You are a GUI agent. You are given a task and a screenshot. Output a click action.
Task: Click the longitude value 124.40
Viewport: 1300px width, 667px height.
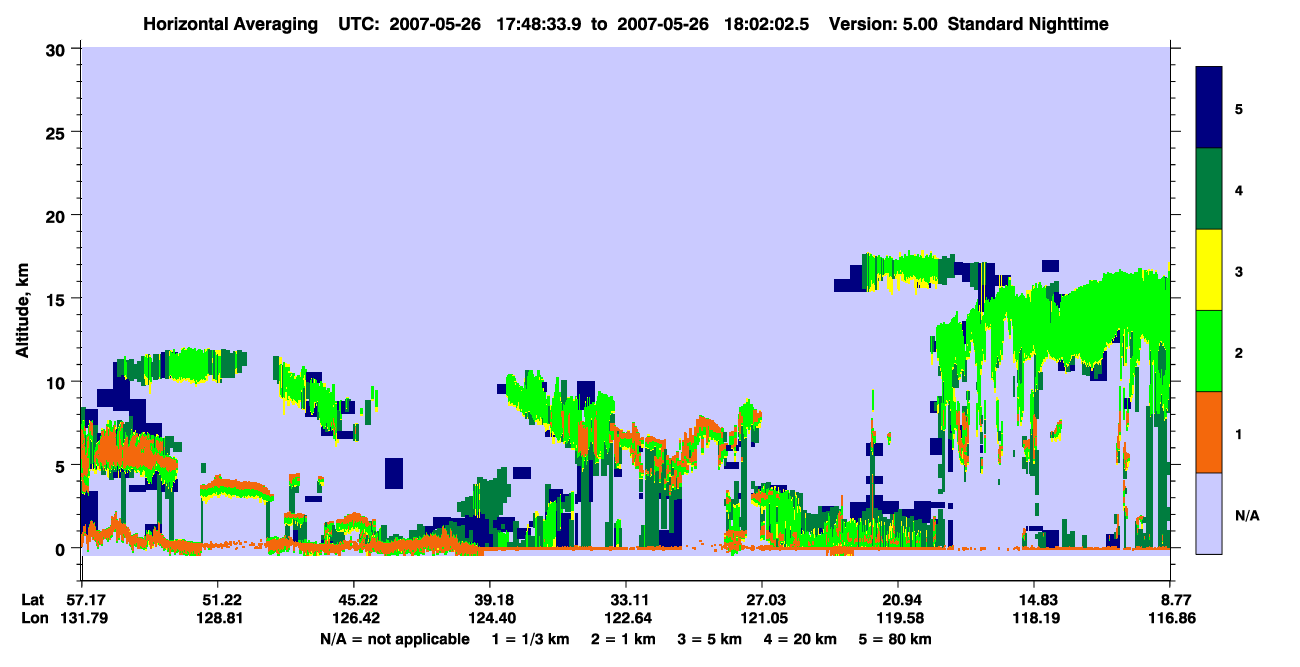490,618
